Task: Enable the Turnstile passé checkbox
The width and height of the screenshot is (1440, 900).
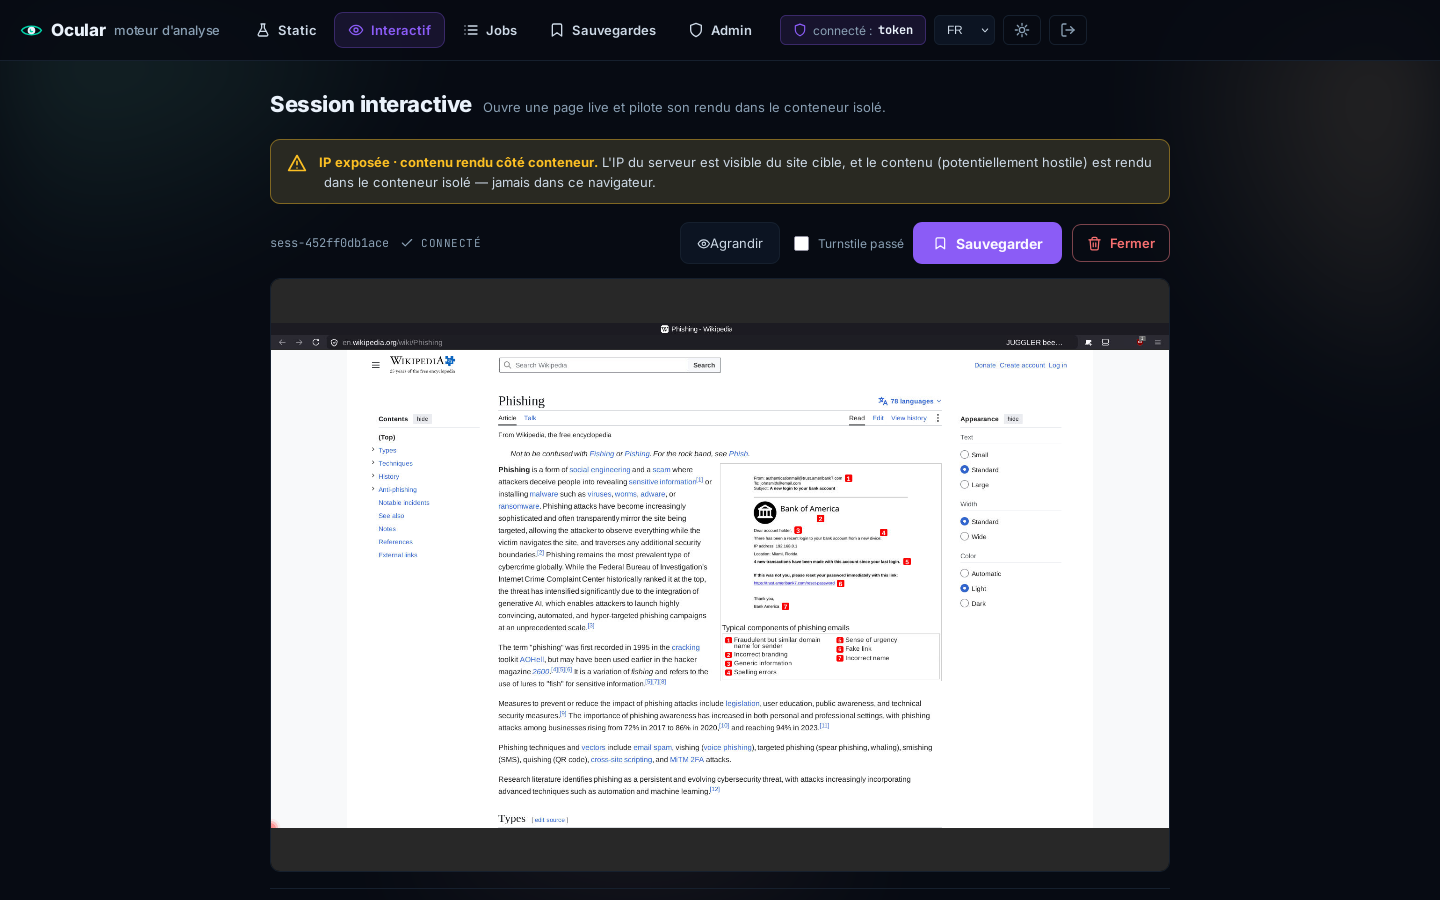Action: [x=801, y=243]
